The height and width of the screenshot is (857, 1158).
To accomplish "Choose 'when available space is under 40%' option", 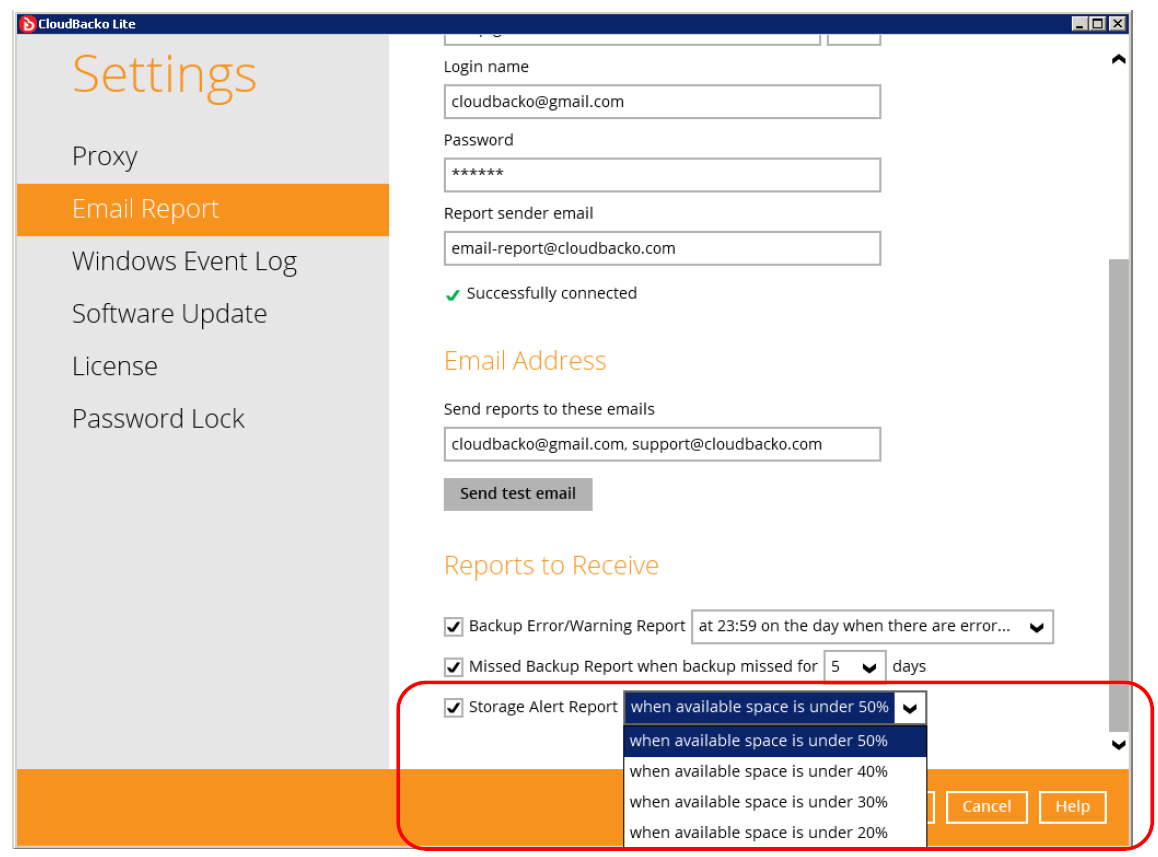I will coord(775,771).
